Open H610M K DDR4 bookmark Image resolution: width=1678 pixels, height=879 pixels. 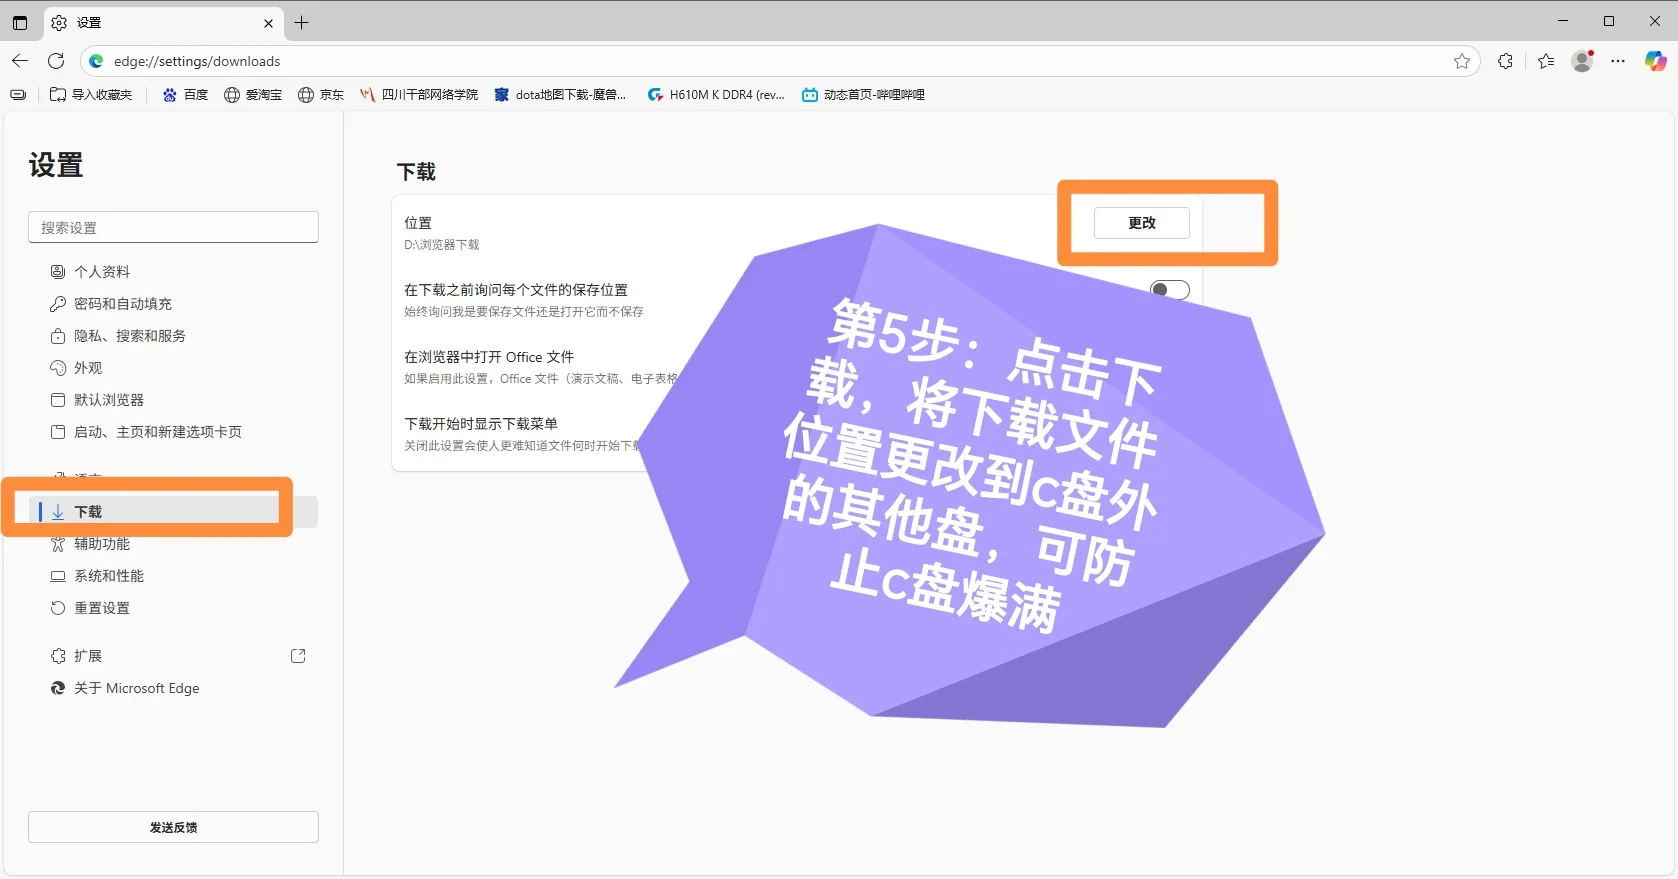point(716,94)
